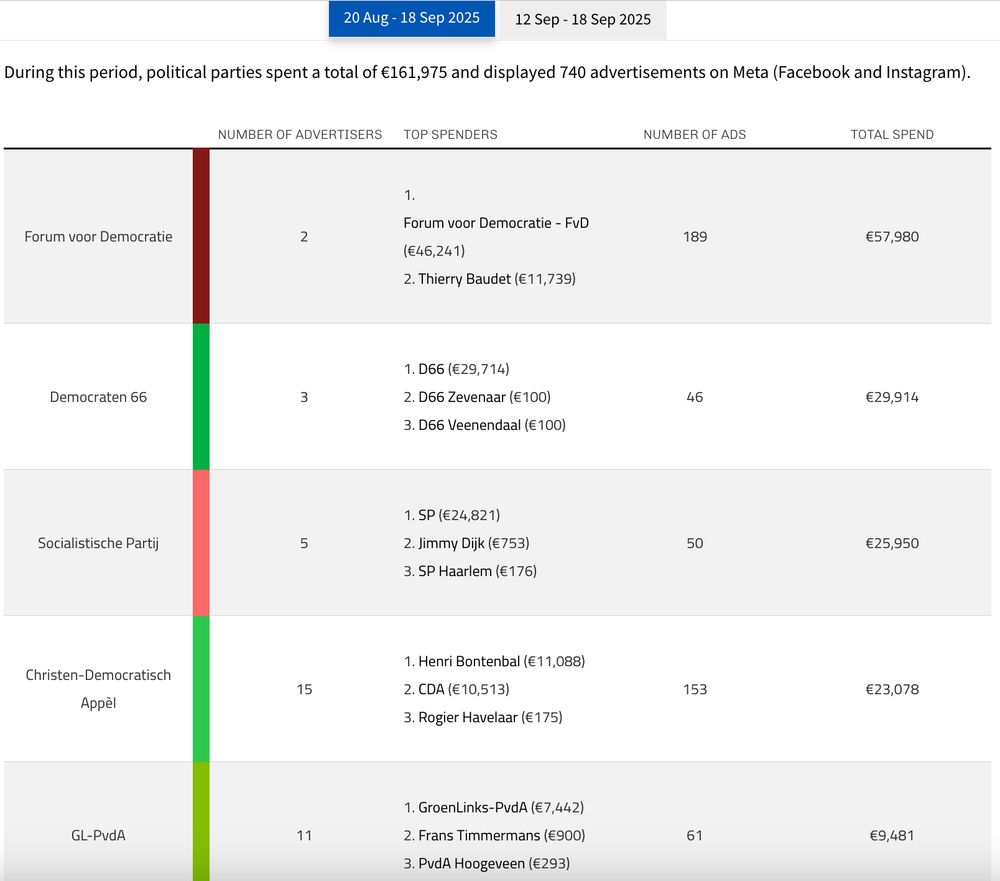Select the Forum voor Democratie party name
Viewport: 1000px width, 881px height.
(98, 237)
